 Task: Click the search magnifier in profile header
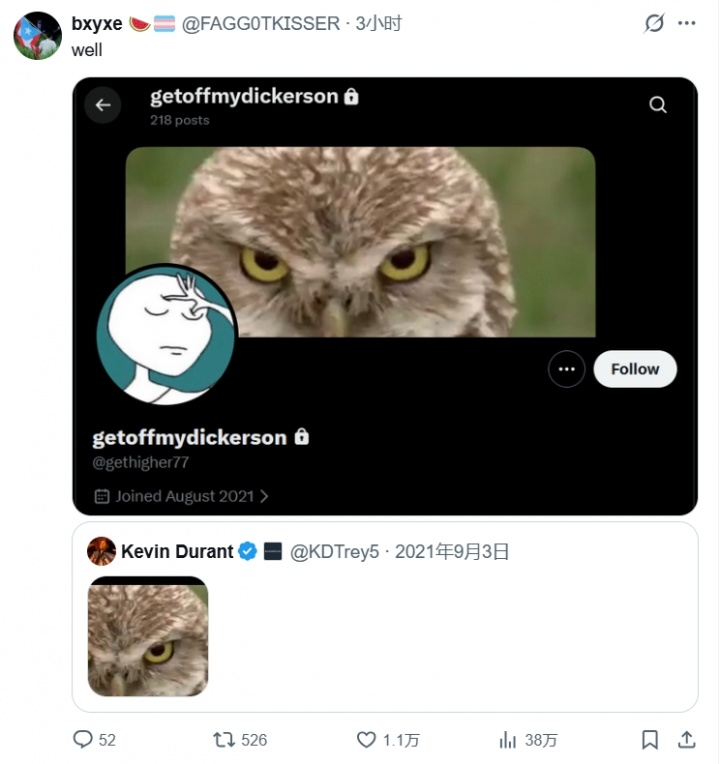658,104
